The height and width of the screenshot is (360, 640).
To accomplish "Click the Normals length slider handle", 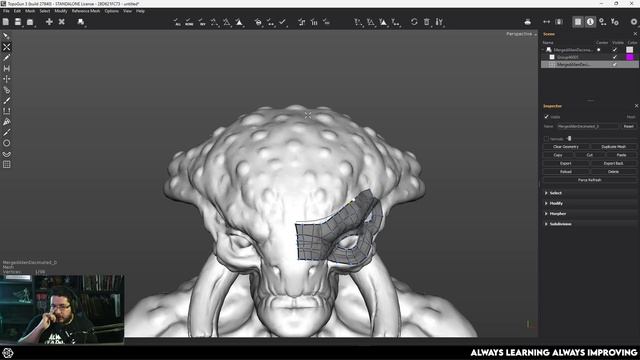I will tap(569, 139).
